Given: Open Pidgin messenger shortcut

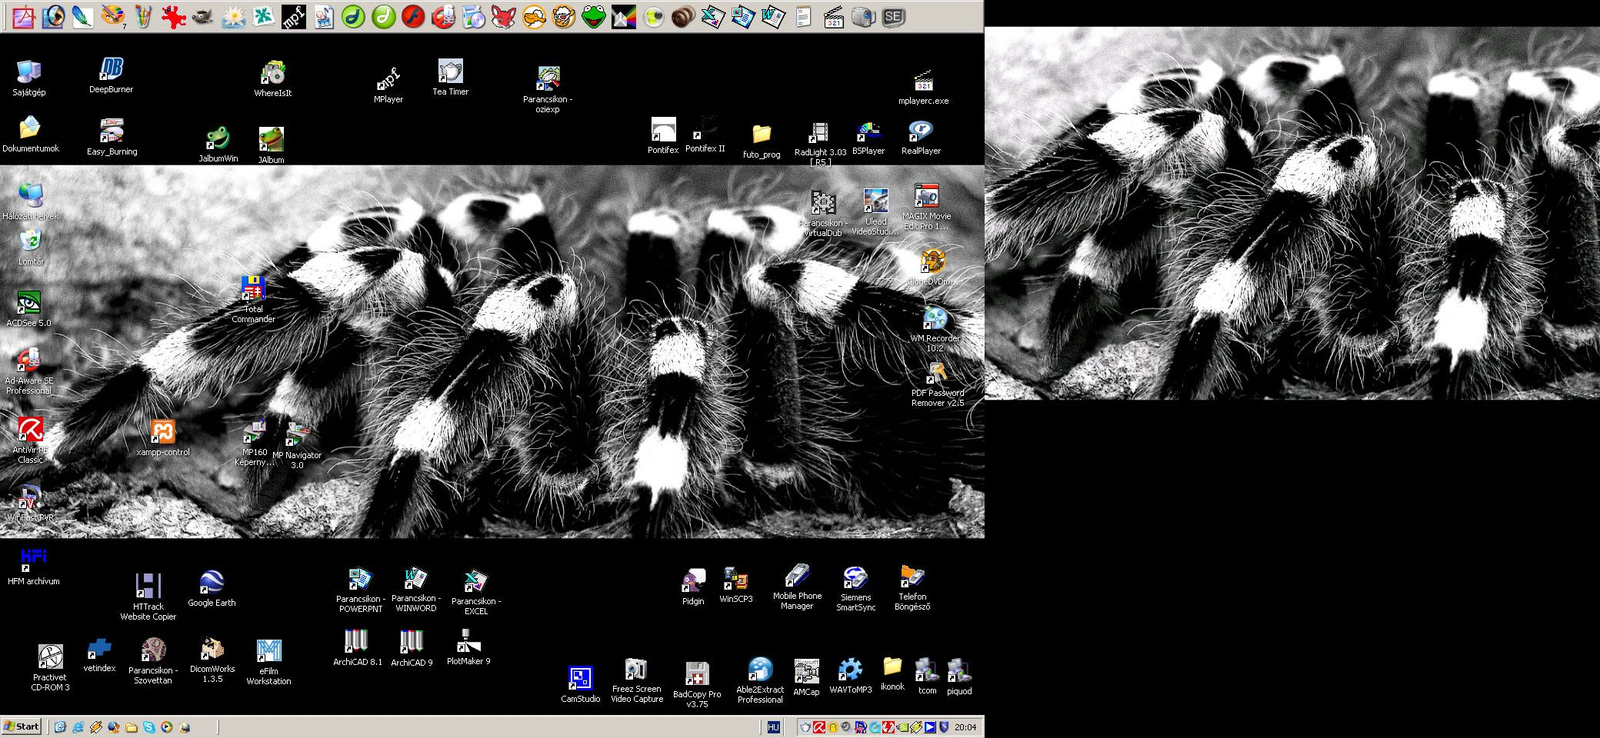Looking at the screenshot, I should pyautogui.click(x=693, y=587).
